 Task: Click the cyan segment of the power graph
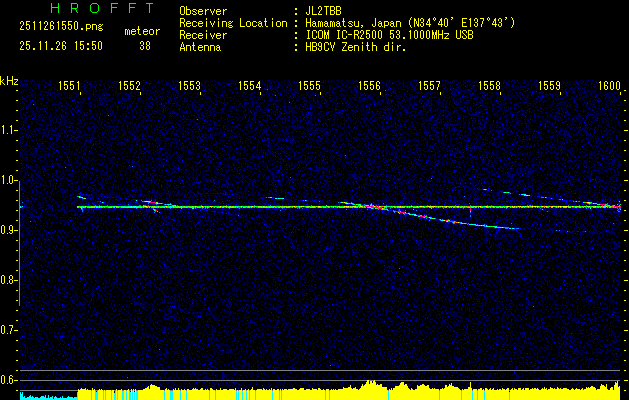click(45, 396)
